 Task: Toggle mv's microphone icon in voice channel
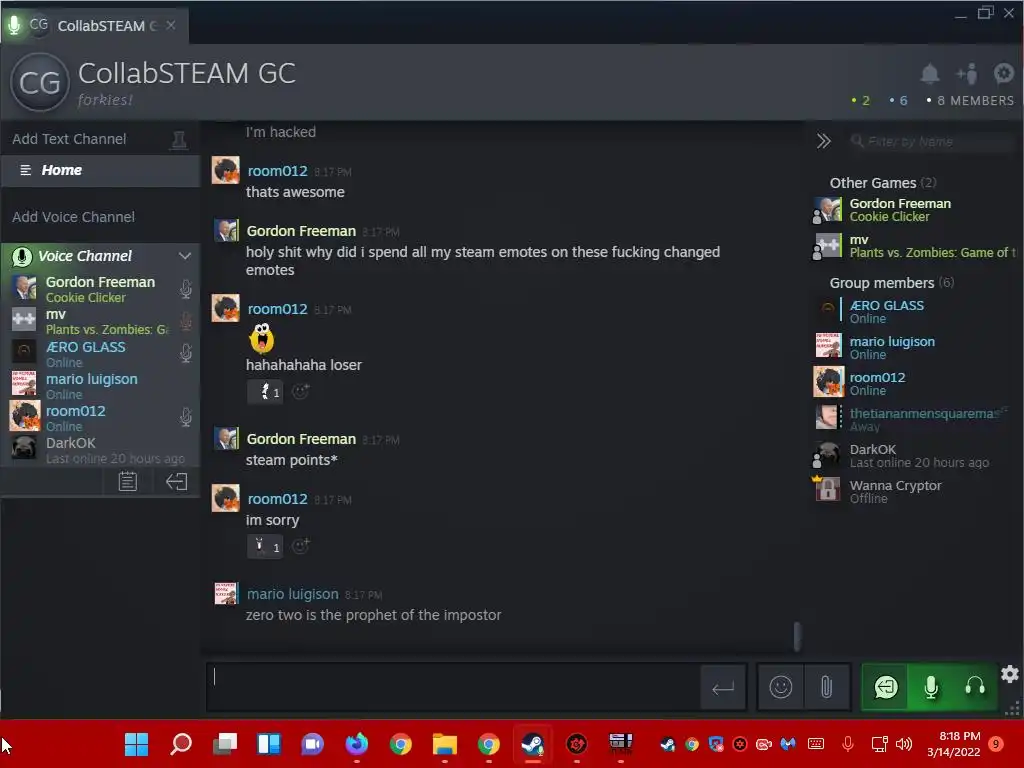(185, 321)
